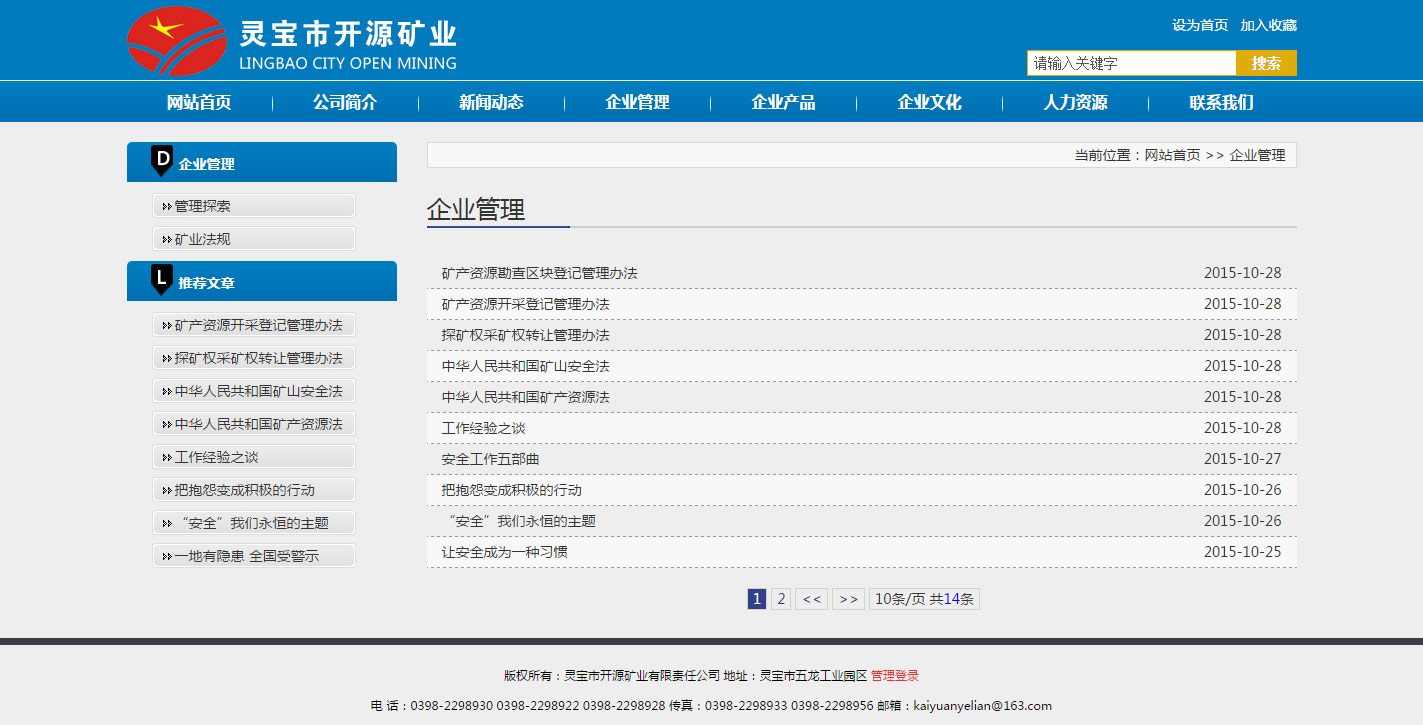
Task: Click the 加入收藏 link at top
Action: pyautogui.click(x=1268, y=25)
